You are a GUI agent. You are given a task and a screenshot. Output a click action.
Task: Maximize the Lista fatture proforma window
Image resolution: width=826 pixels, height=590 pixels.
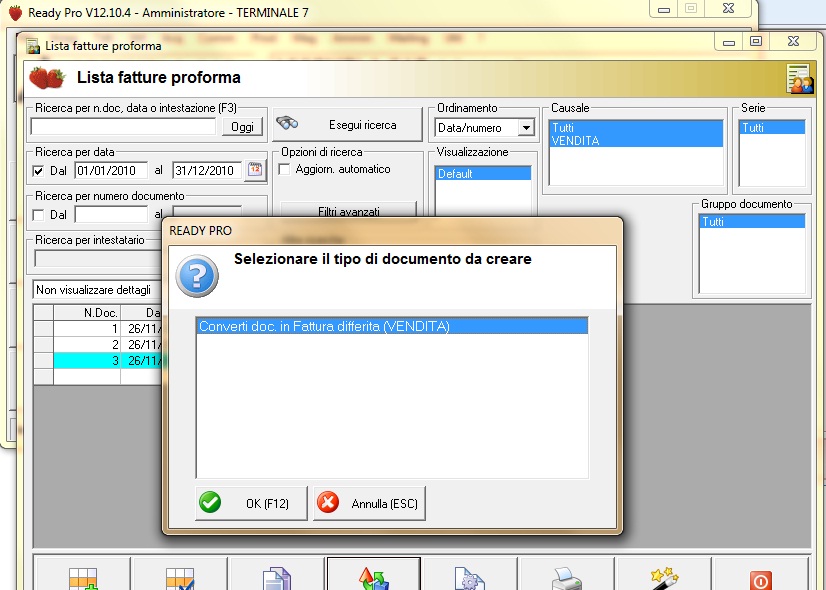756,41
